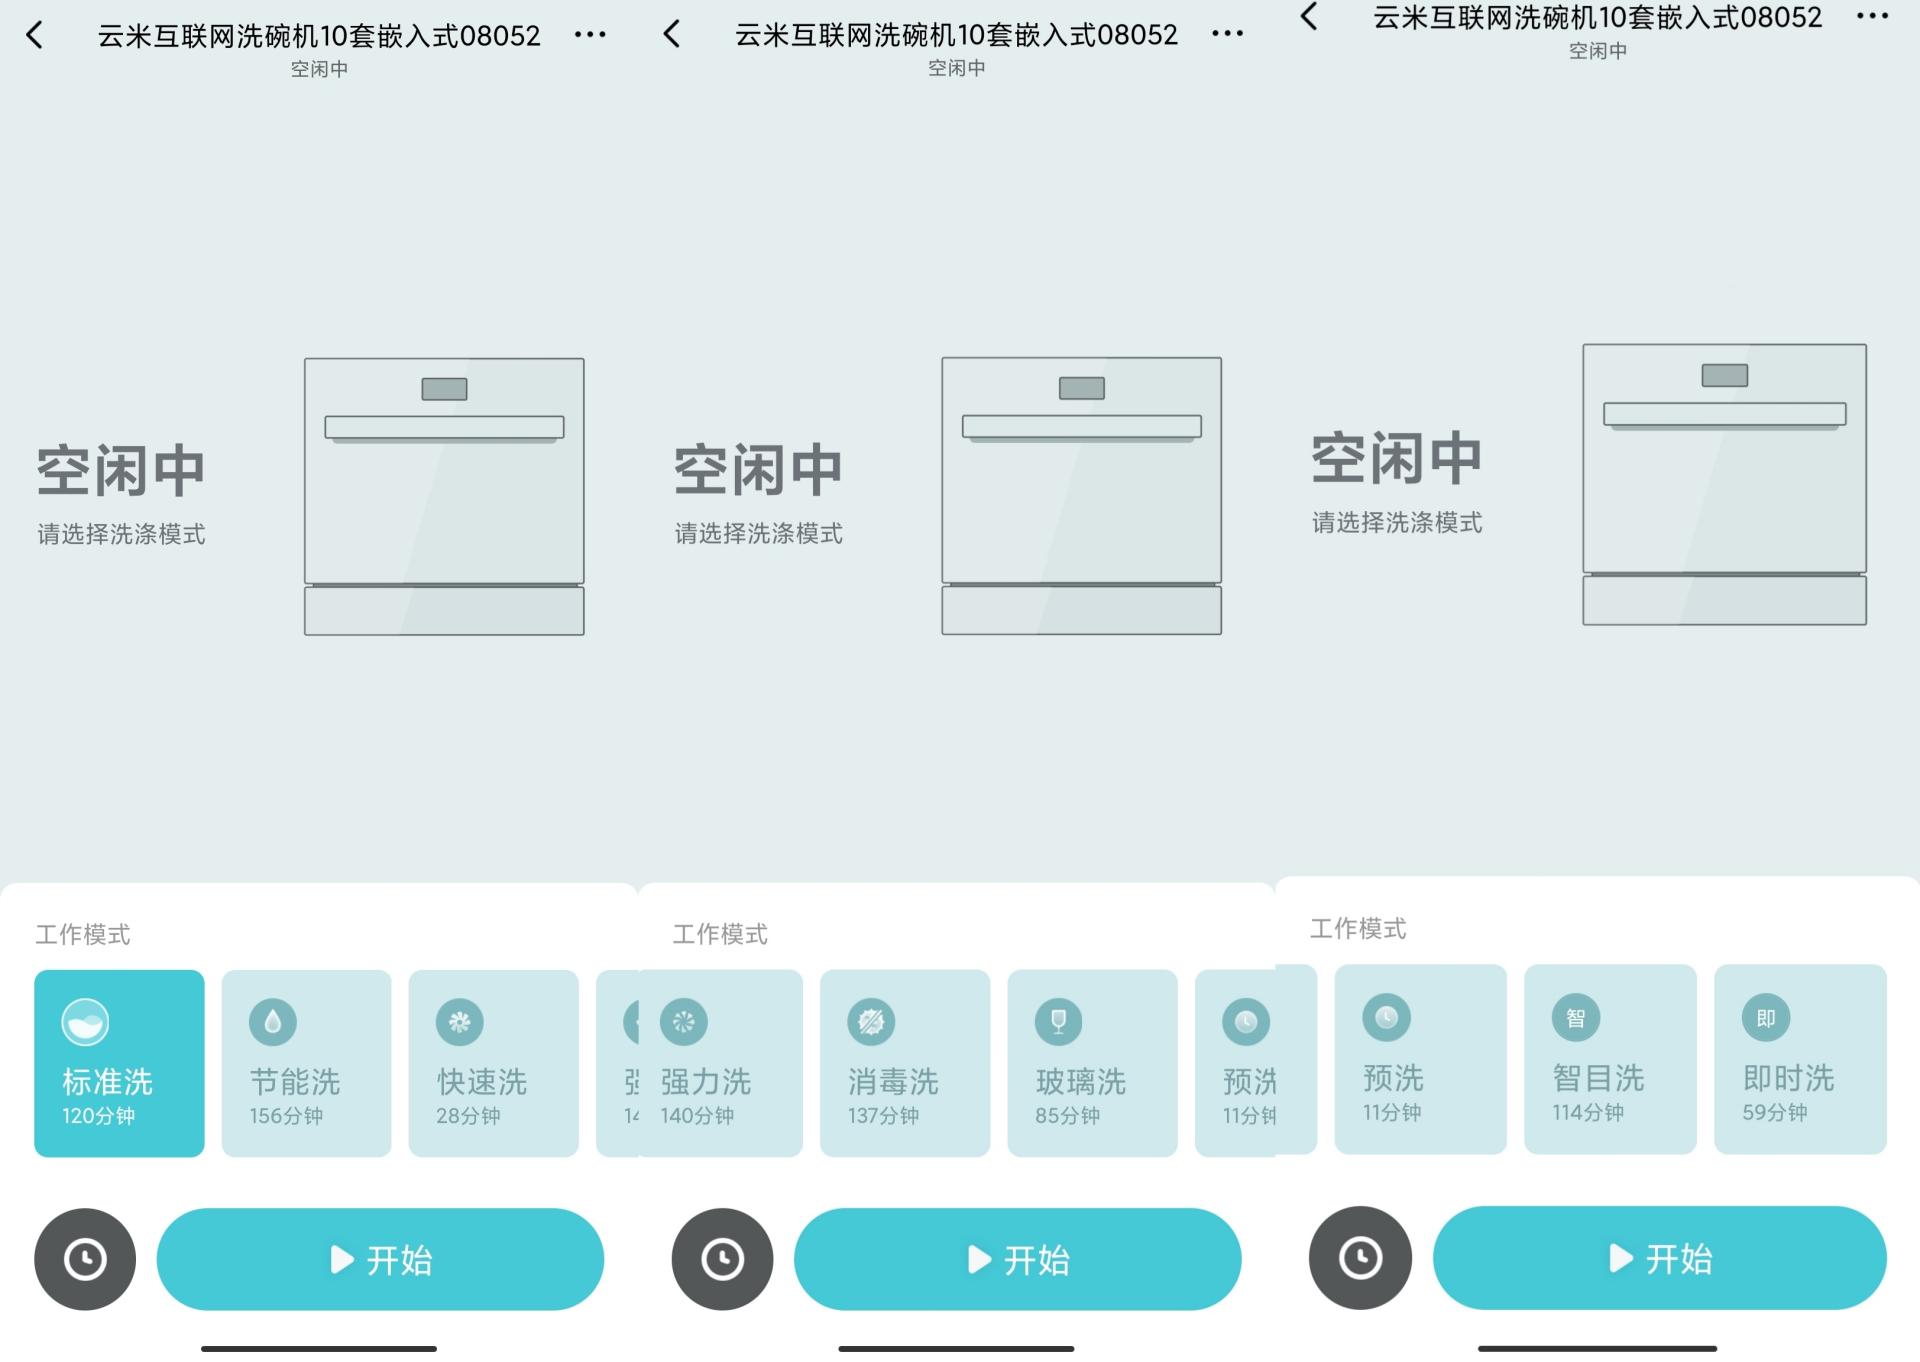The width and height of the screenshot is (1920, 1362).
Task: Pick the 智目洗 114分钟 mode
Action: [1610, 1059]
